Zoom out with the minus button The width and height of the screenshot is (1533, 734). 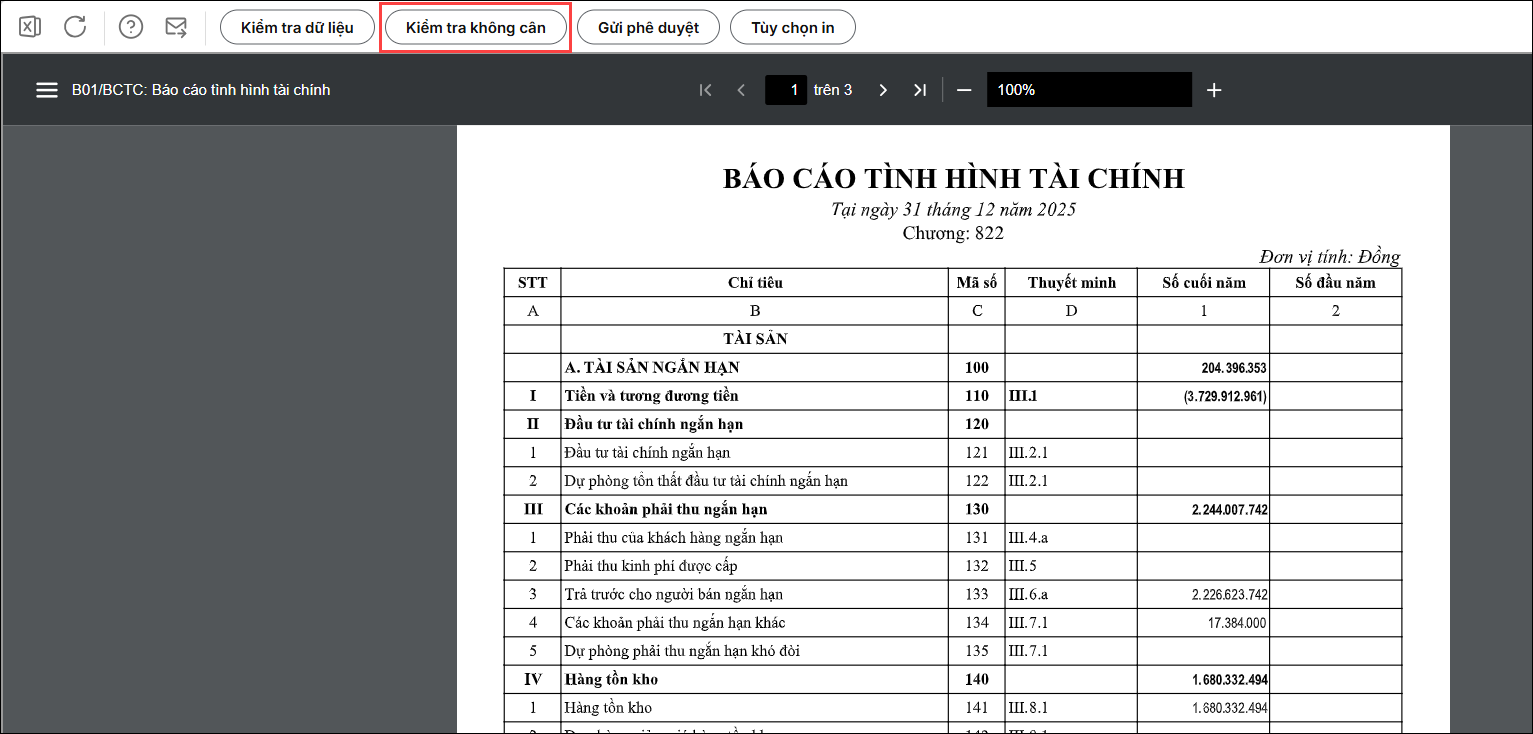tap(964, 90)
